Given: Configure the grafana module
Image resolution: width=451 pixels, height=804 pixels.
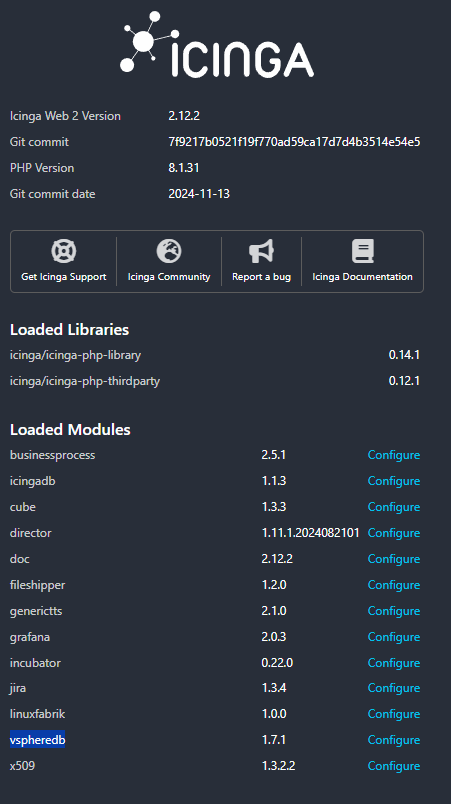Looking at the screenshot, I should tap(394, 637).
